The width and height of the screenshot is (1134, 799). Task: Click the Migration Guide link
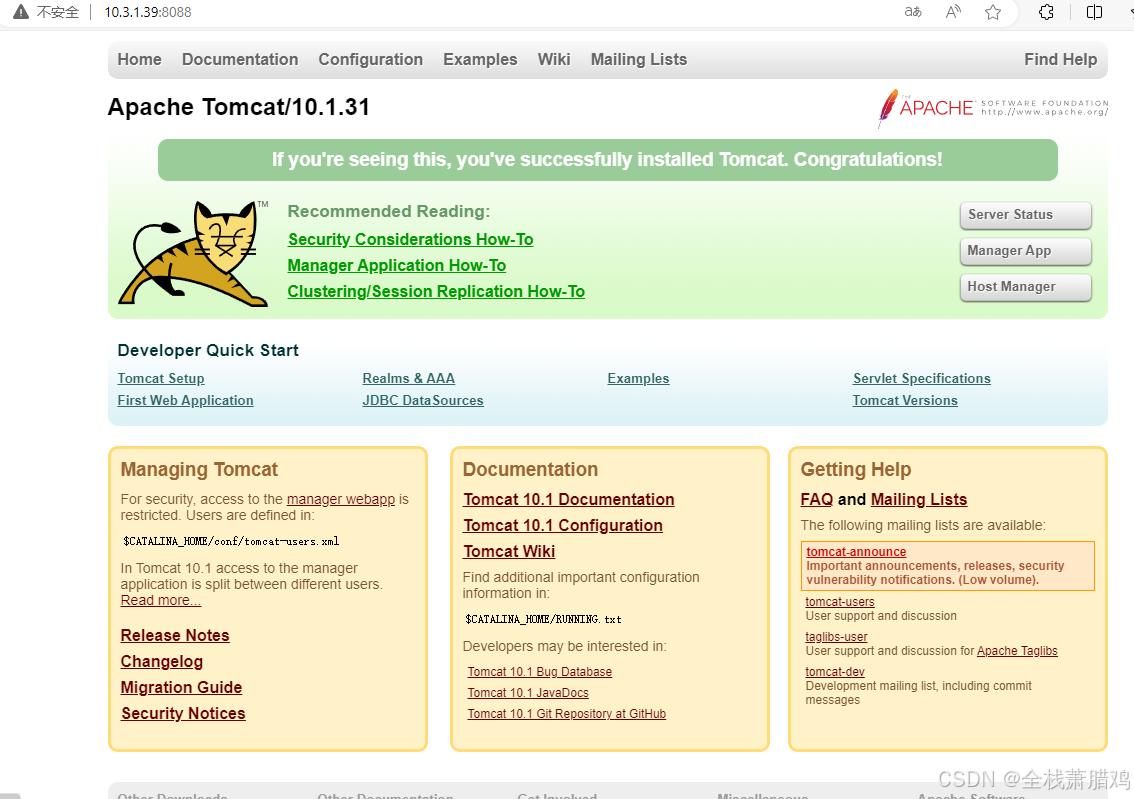click(181, 687)
